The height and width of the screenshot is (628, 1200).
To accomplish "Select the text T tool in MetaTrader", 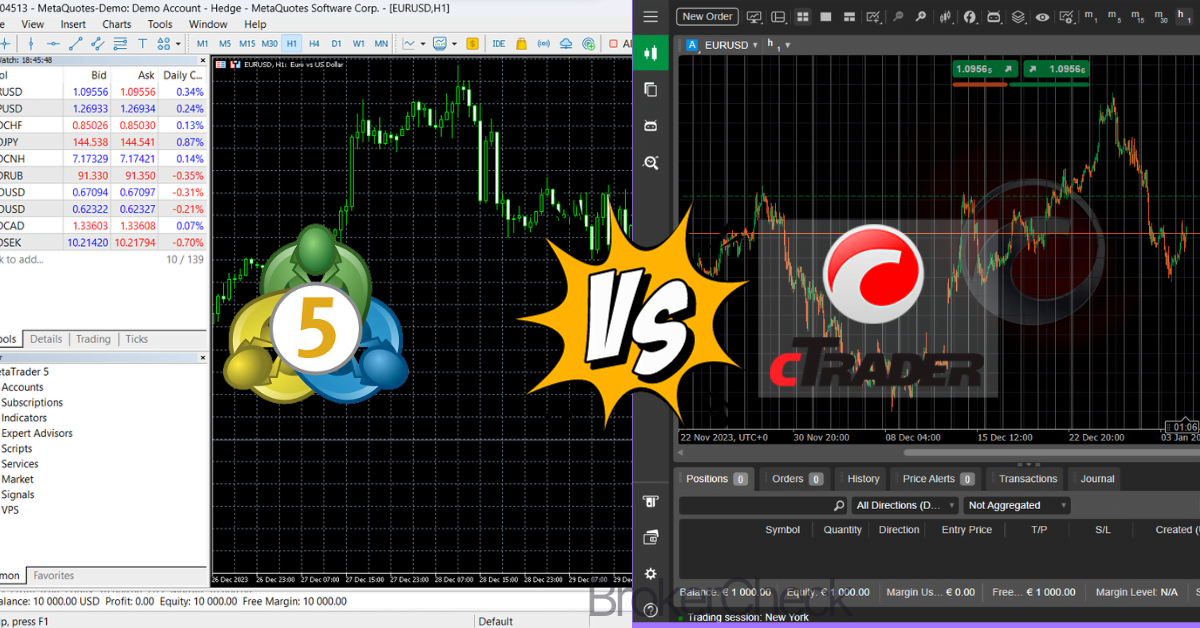I will coord(142,44).
